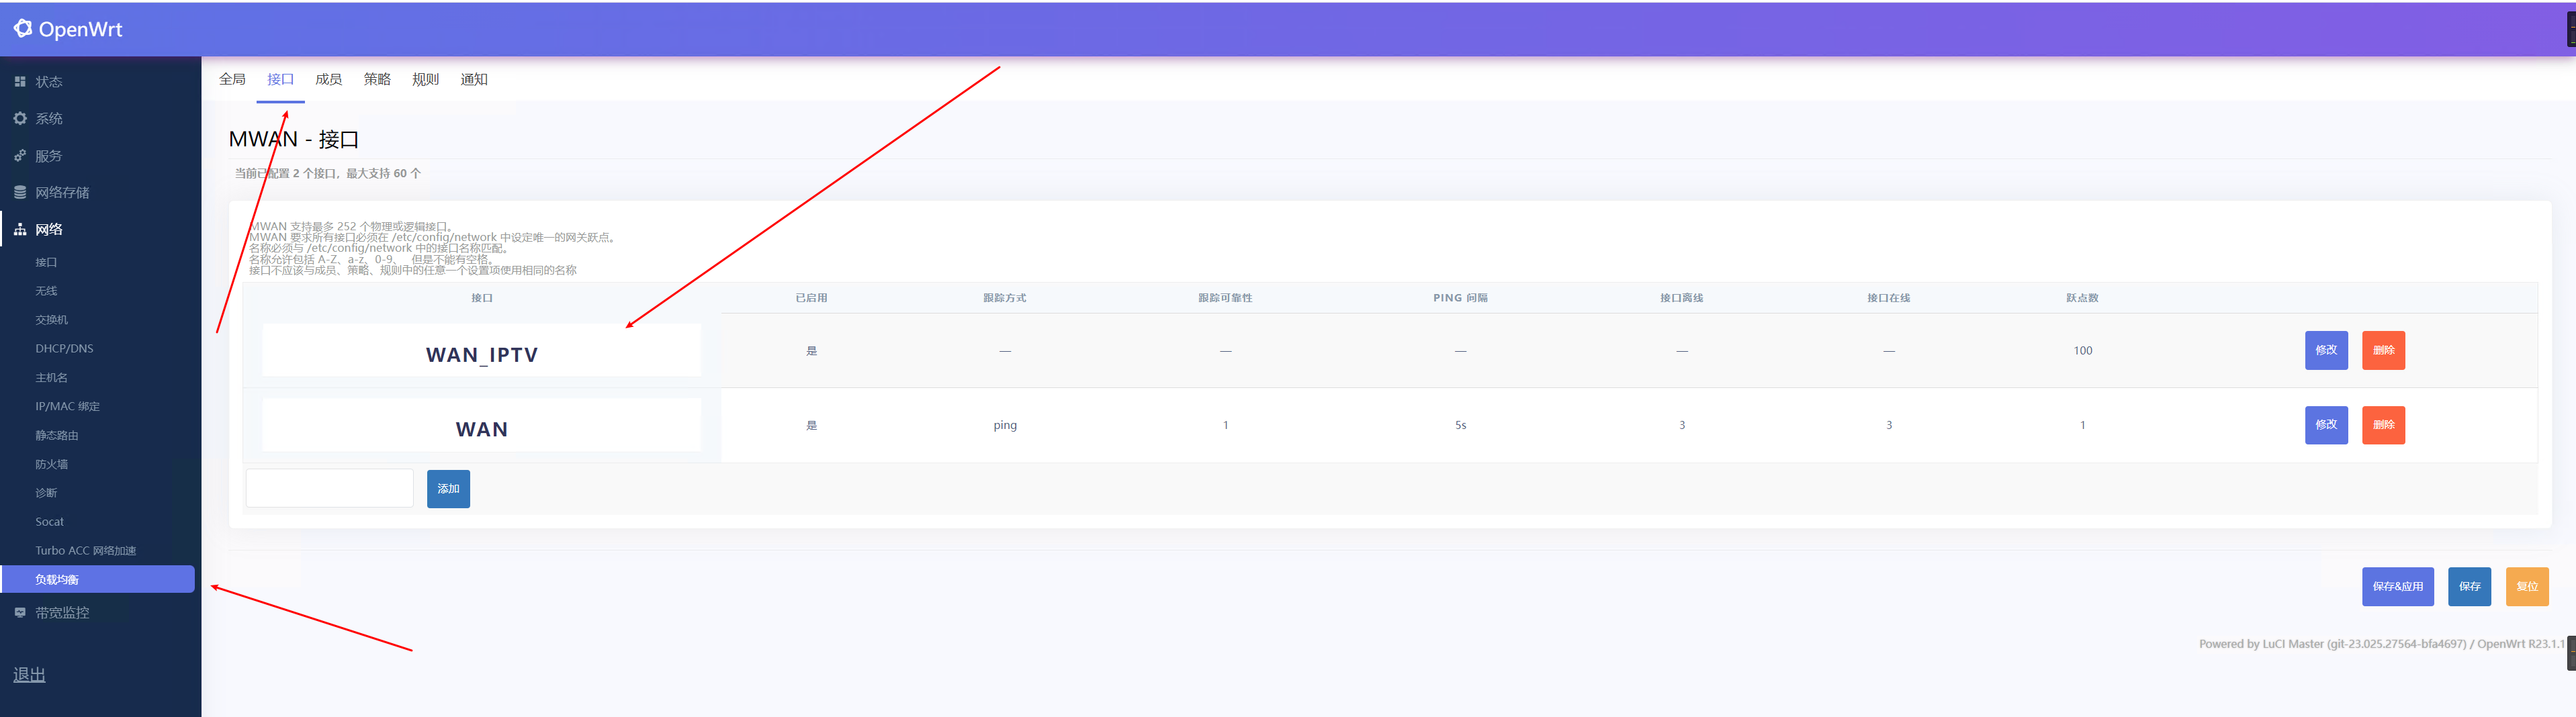Switch to the 规则 tab

click(x=425, y=79)
